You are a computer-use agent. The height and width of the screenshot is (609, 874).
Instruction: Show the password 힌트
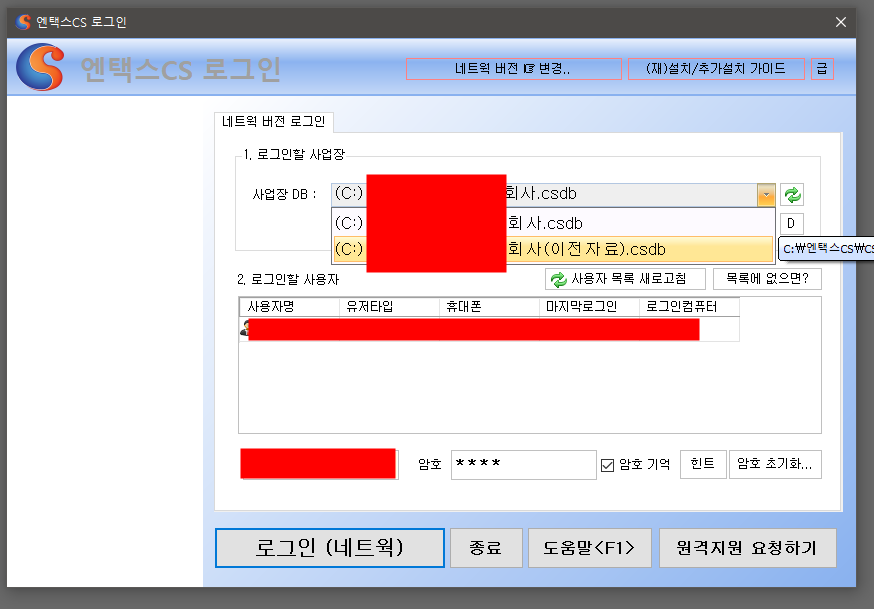point(703,464)
